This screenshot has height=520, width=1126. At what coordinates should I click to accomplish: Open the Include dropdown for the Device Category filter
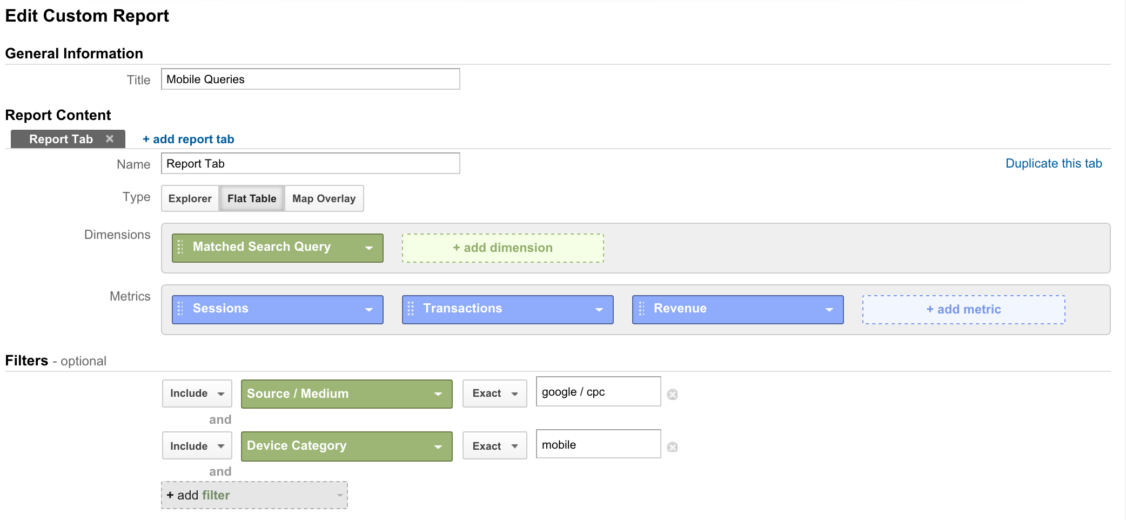coord(197,446)
